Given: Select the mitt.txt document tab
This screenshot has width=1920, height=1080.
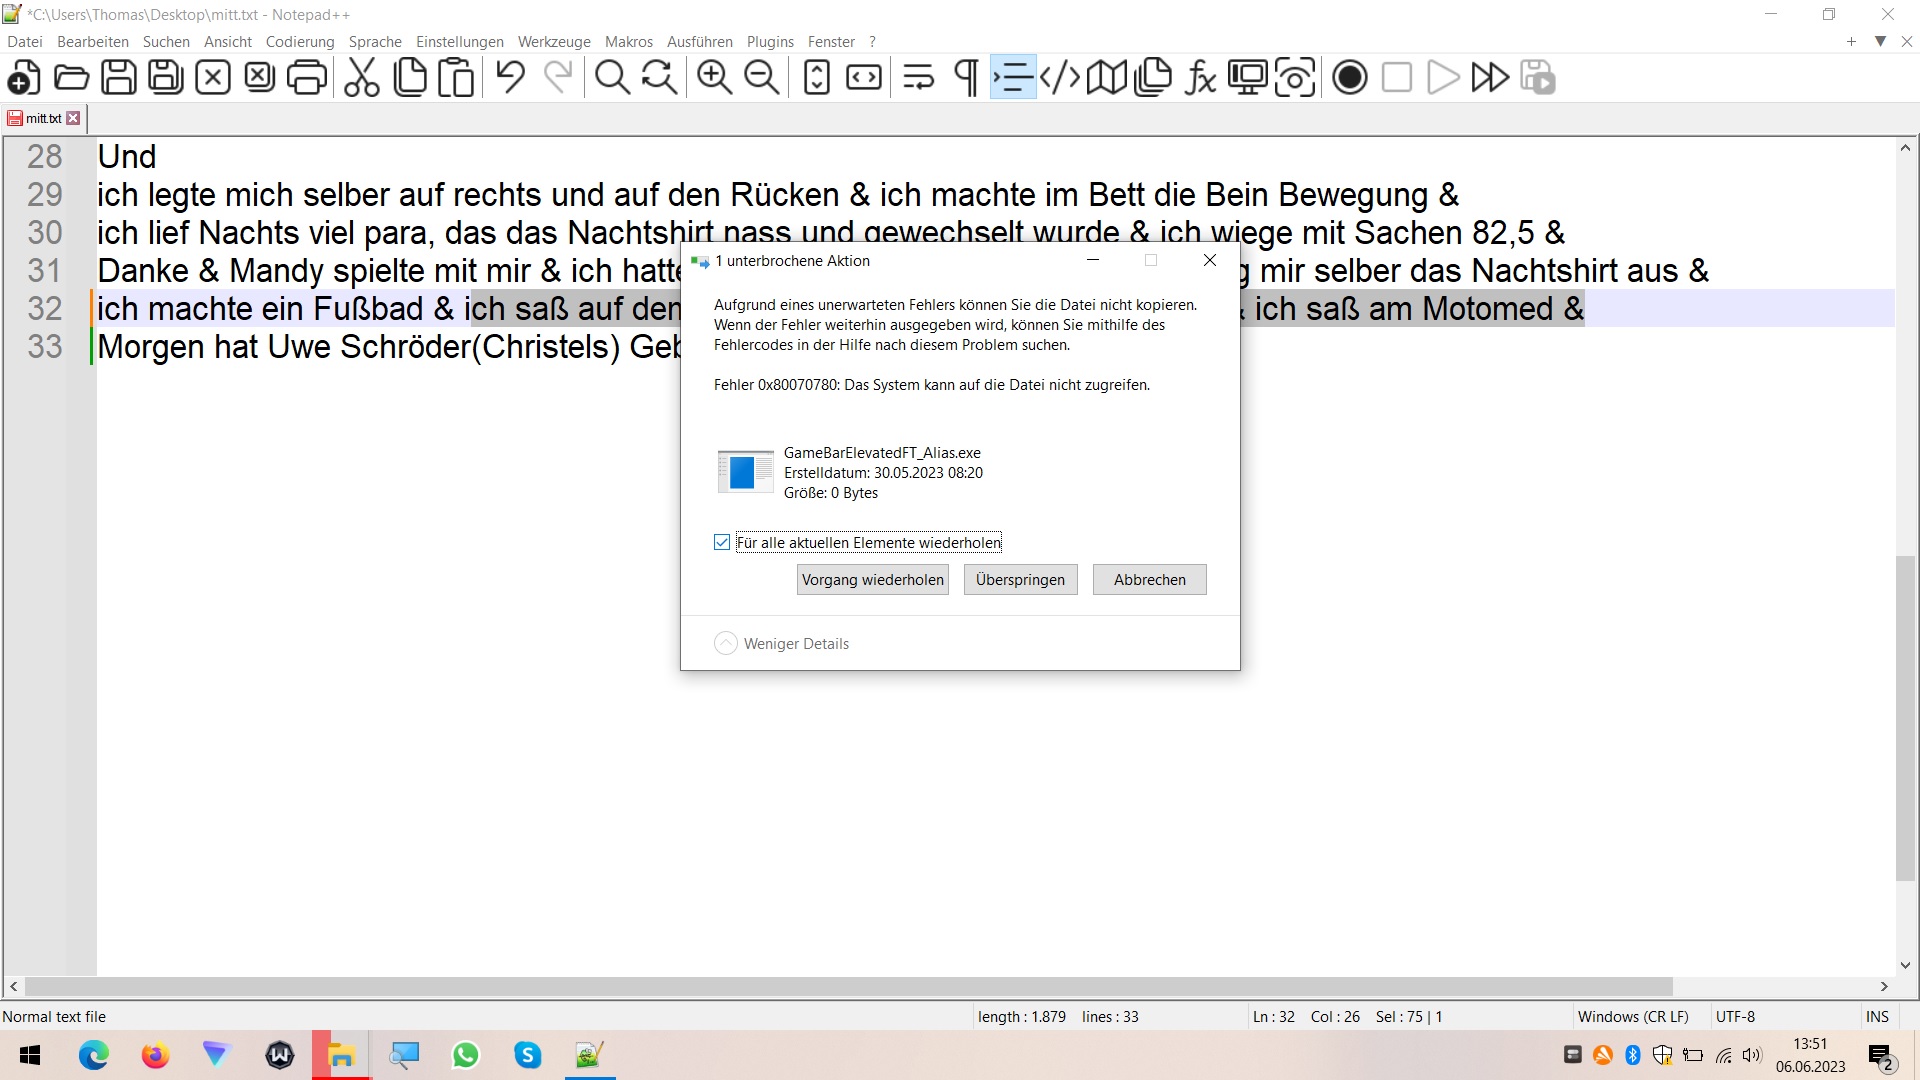Looking at the screenshot, I should (43, 118).
